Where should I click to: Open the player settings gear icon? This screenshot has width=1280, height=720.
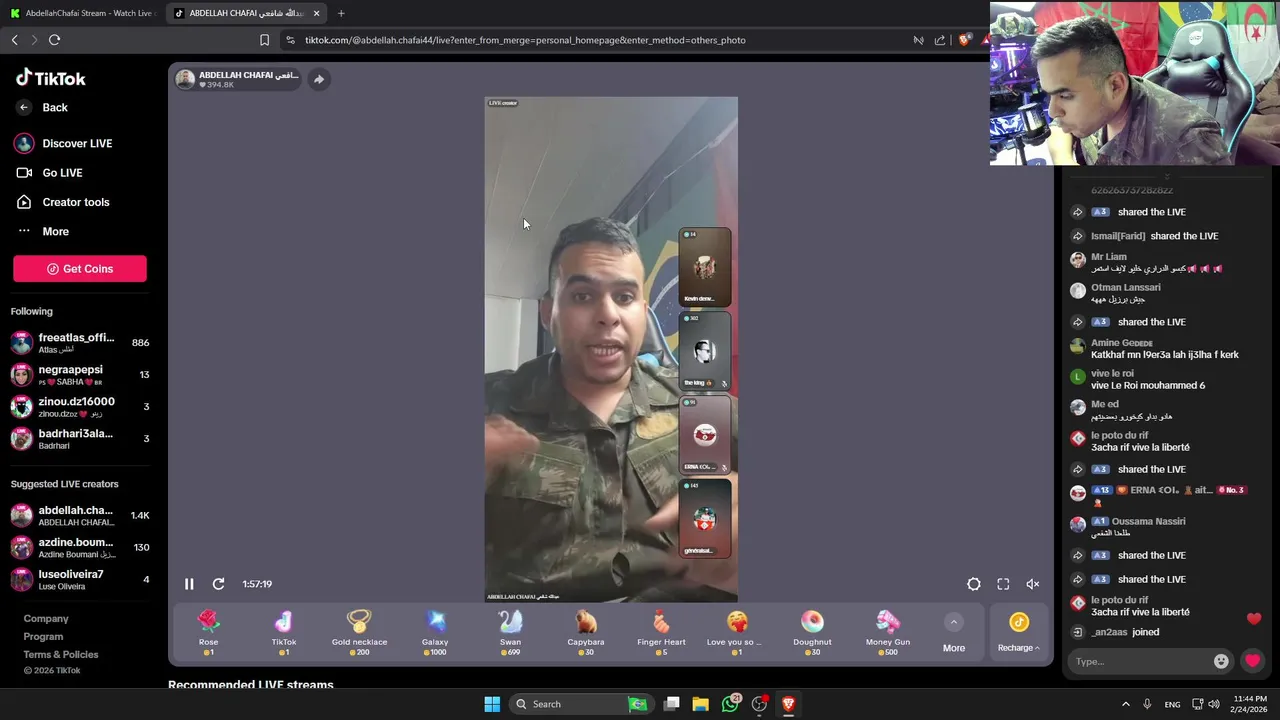[974, 584]
